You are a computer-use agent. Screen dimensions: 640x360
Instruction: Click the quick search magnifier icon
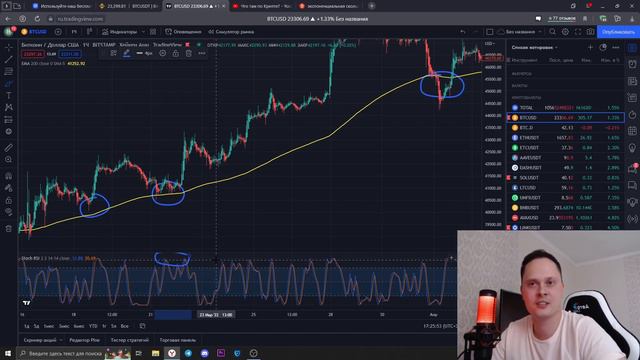click(x=552, y=32)
